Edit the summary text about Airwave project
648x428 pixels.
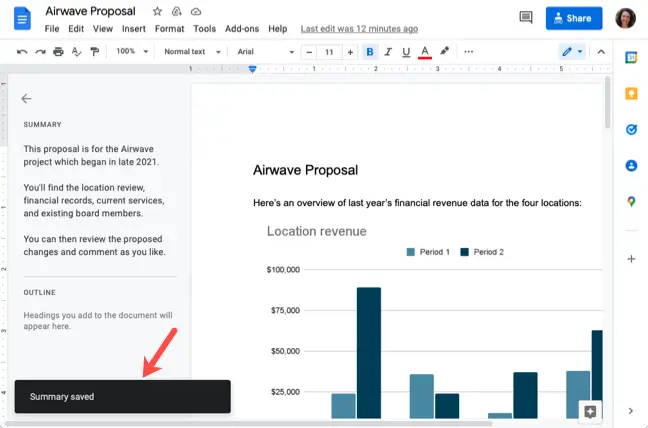point(95,200)
